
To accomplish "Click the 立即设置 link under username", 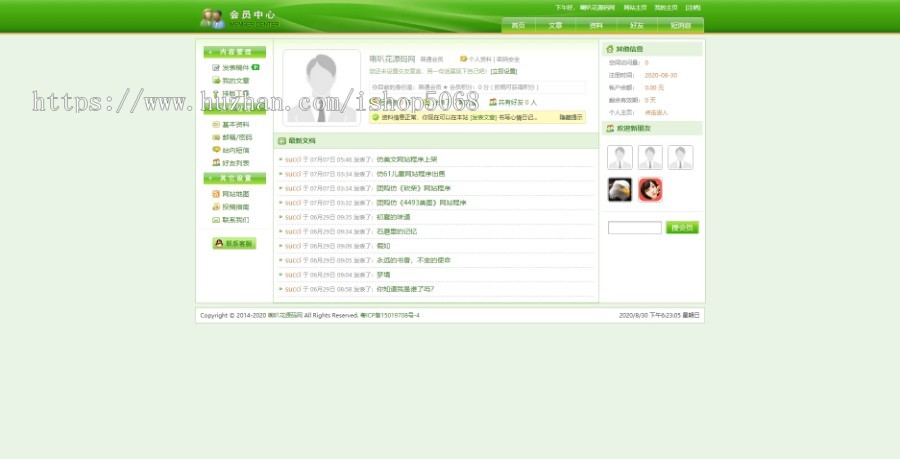I will [504, 71].
